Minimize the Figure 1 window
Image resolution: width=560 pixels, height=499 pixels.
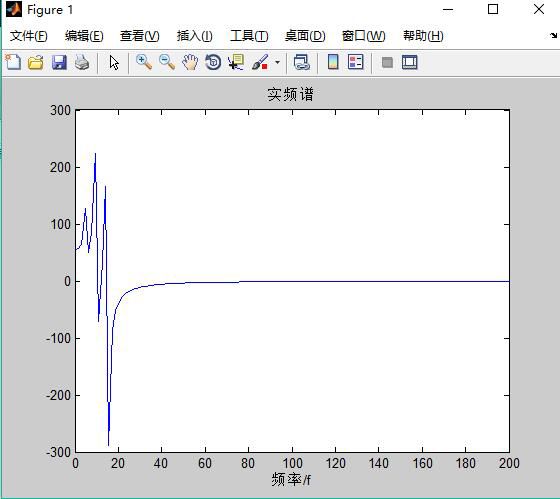[448, 10]
